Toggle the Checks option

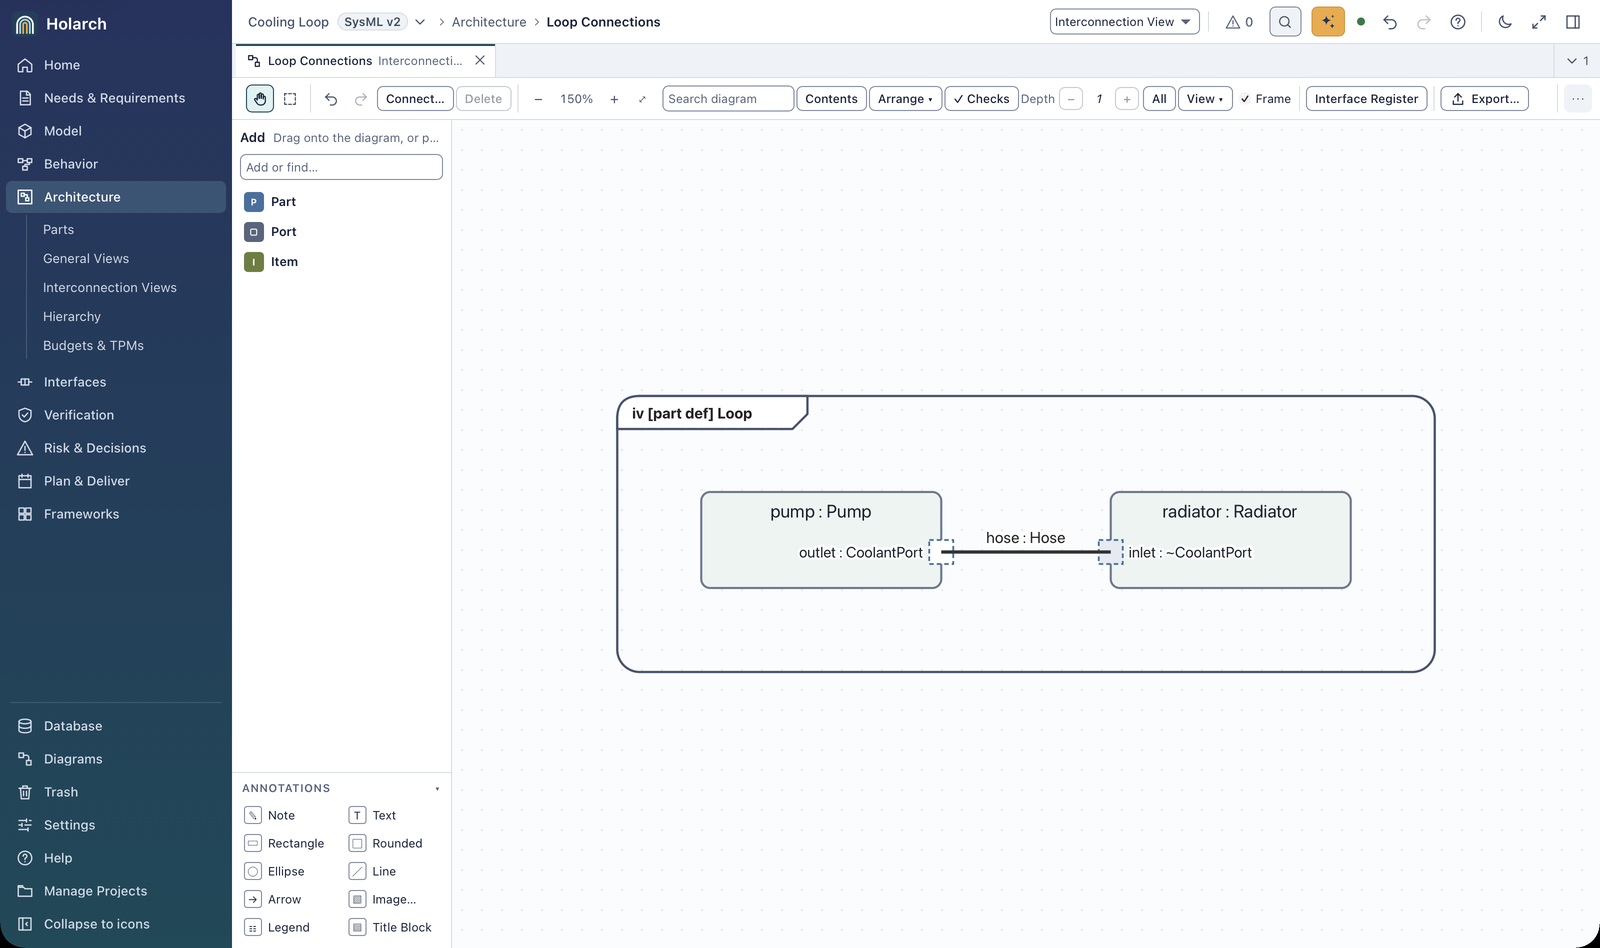(981, 99)
